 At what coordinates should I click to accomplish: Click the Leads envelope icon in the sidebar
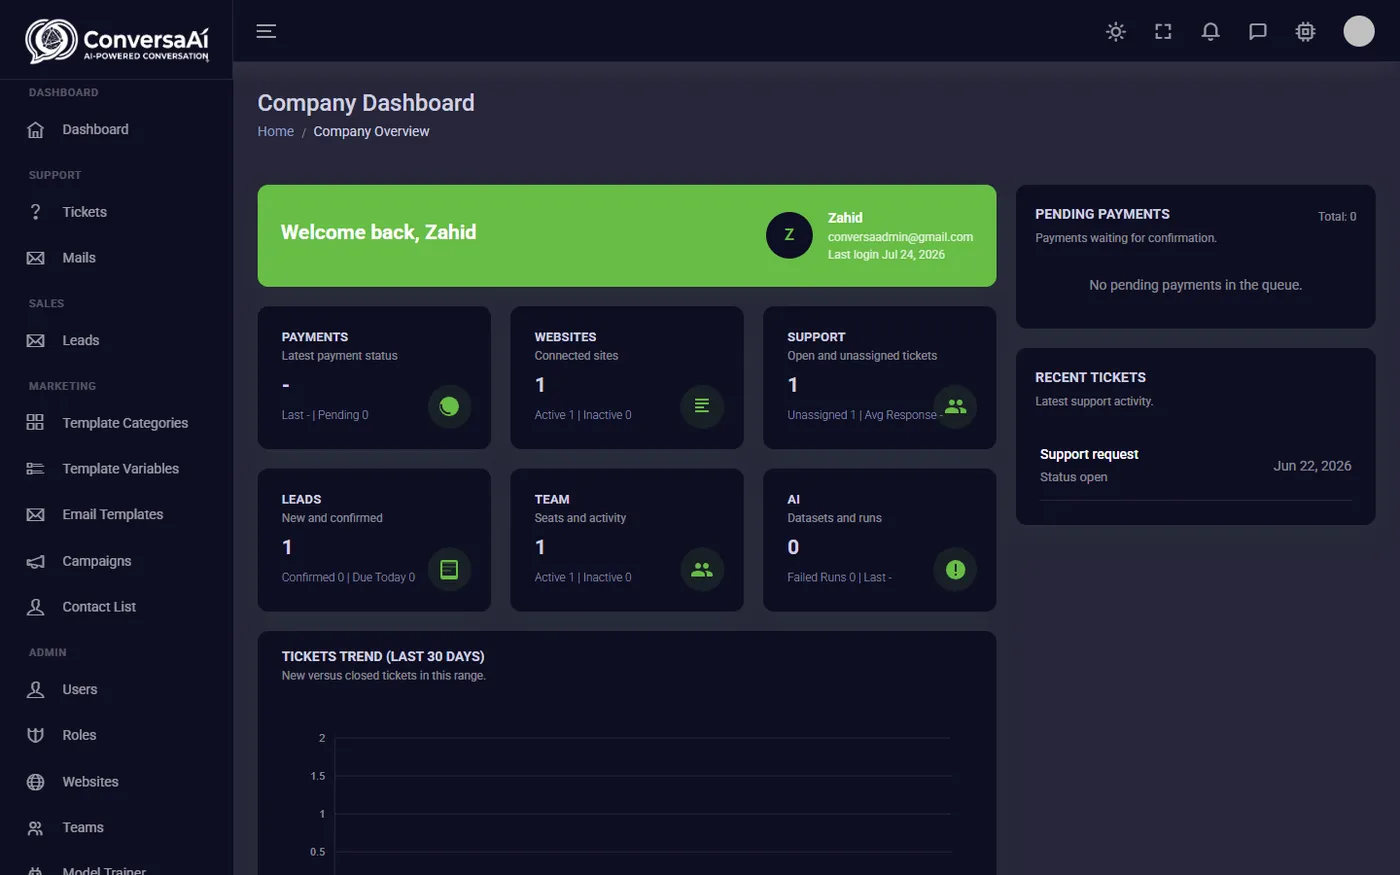[x=35, y=341]
